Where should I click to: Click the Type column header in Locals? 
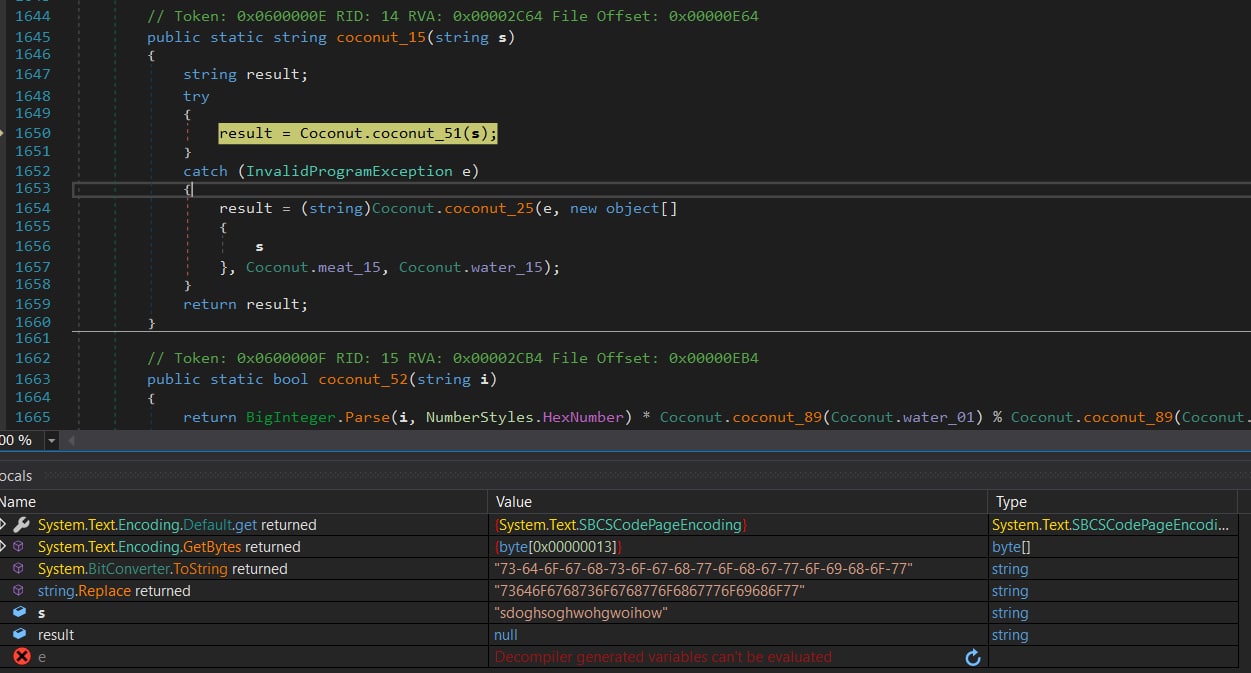(x=1011, y=502)
